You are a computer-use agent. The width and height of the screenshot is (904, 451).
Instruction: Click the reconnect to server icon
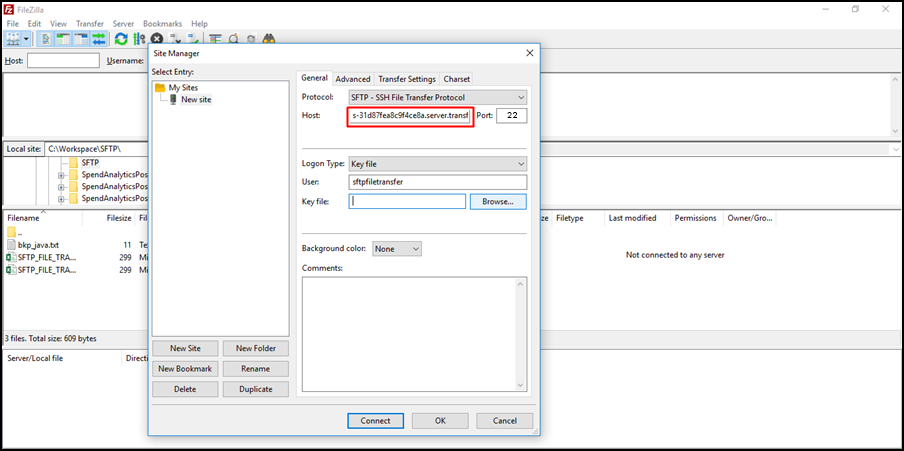pos(194,39)
